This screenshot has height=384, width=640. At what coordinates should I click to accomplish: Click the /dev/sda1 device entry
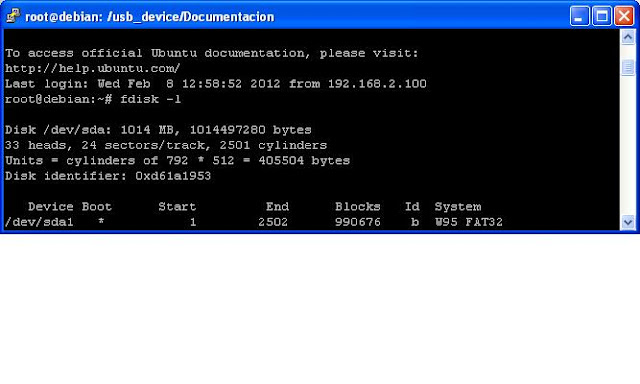click(x=39, y=222)
